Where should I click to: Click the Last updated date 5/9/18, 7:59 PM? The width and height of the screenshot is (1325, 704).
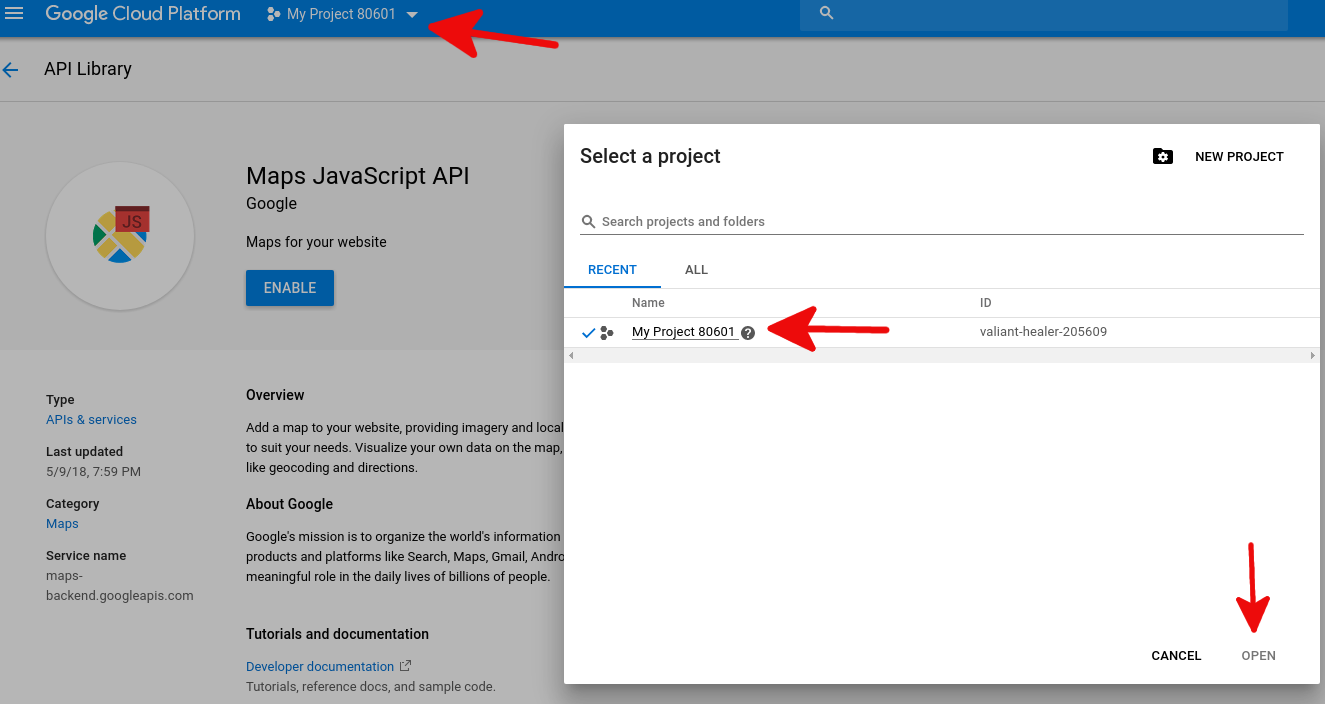[x=93, y=472]
